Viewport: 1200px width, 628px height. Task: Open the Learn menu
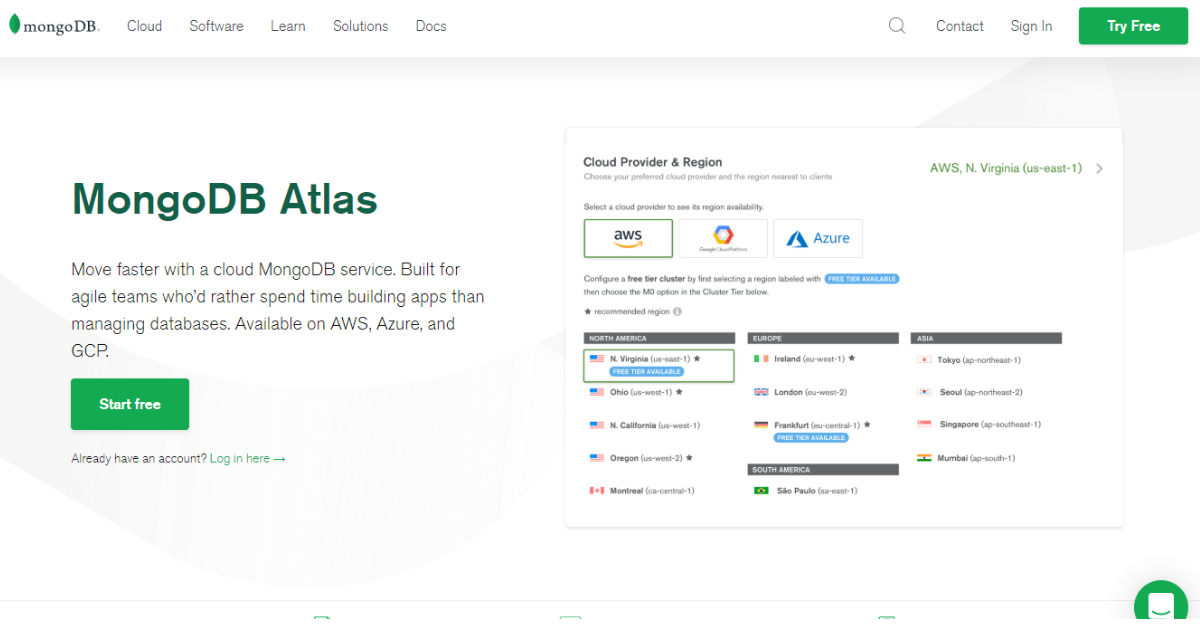coord(288,26)
